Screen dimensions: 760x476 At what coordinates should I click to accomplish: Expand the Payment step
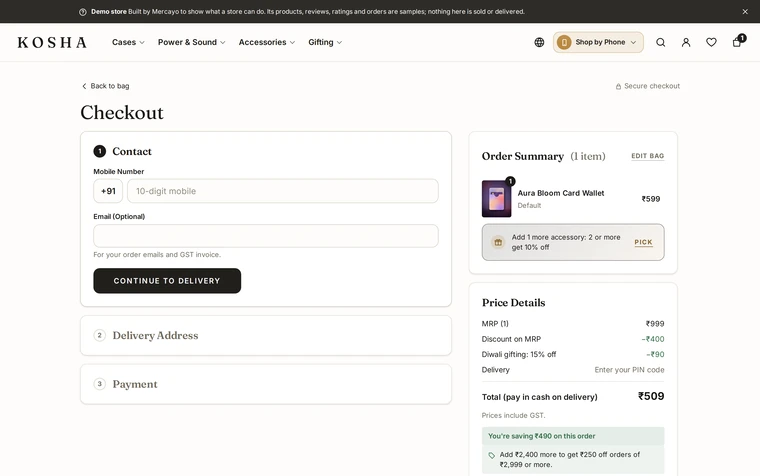coord(266,384)
